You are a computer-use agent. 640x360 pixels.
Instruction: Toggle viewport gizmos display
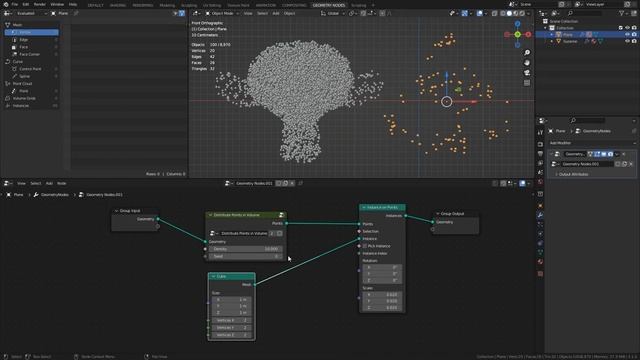464,13
